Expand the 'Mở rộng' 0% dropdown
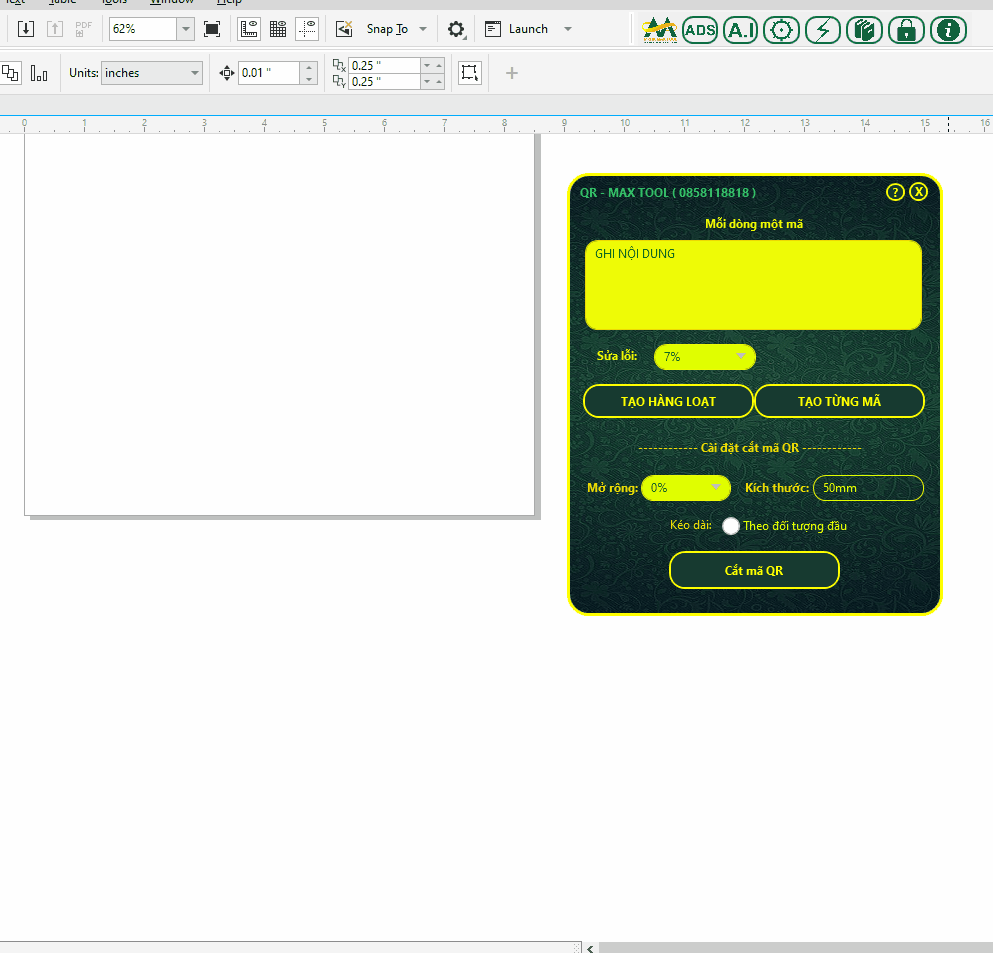The height and width of the screenshot is (953, 993). pyautogui.click(x=686, y=488)
